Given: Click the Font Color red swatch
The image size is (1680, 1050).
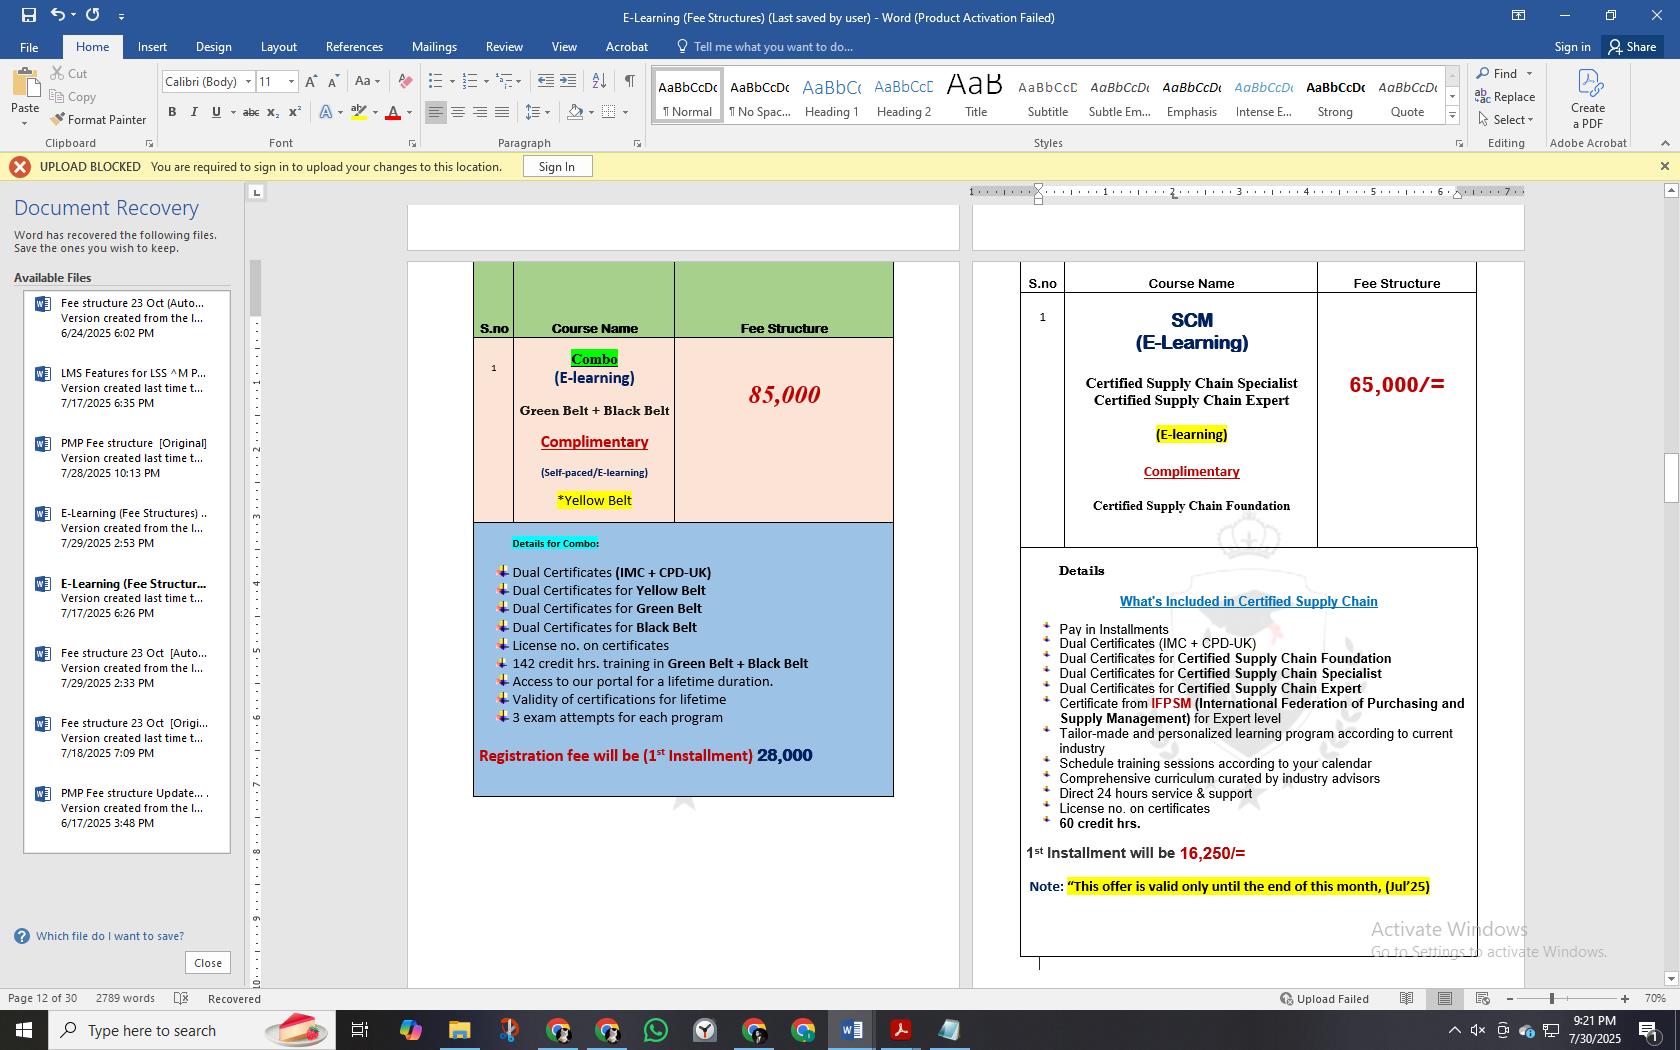Looking at the screenshot, I should (393, 112).
